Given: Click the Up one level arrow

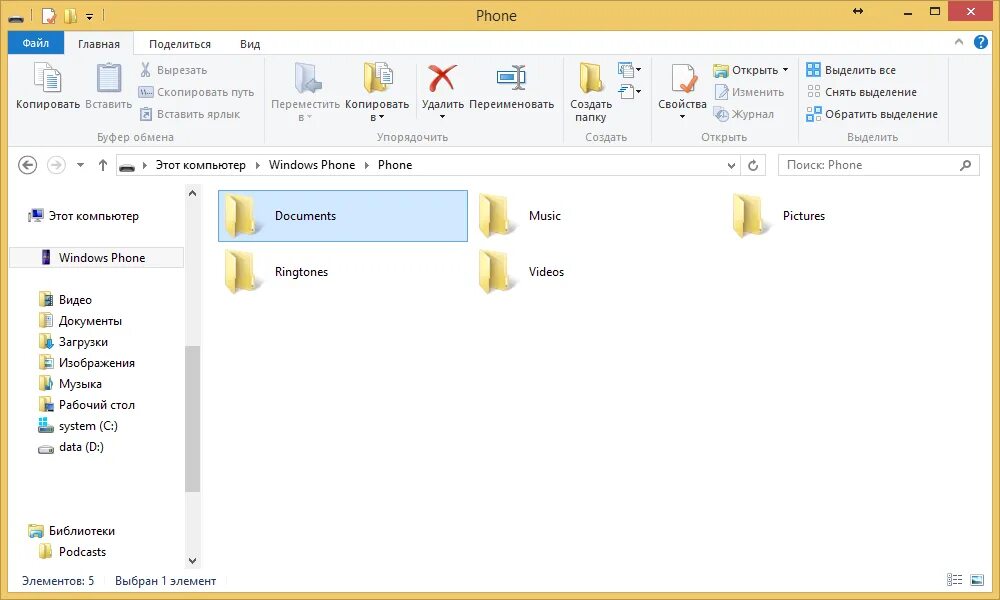Looking at the screenshot, I should coord(103,165).
